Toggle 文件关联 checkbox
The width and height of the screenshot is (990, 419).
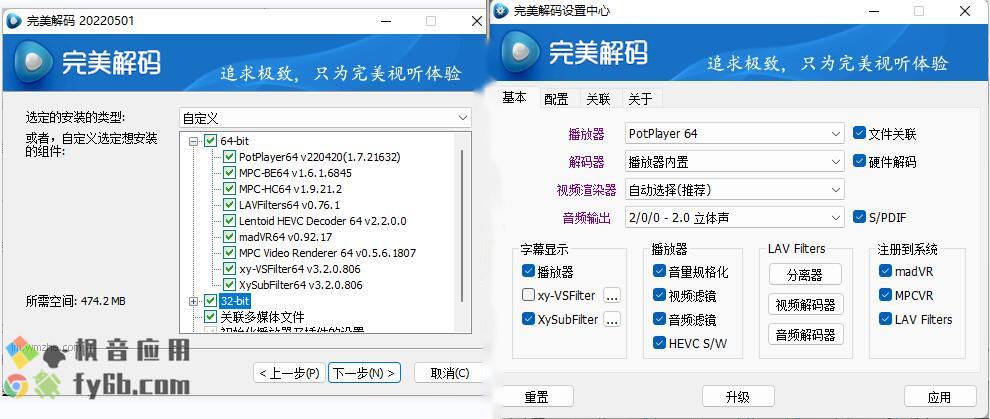tap(859, 133)
